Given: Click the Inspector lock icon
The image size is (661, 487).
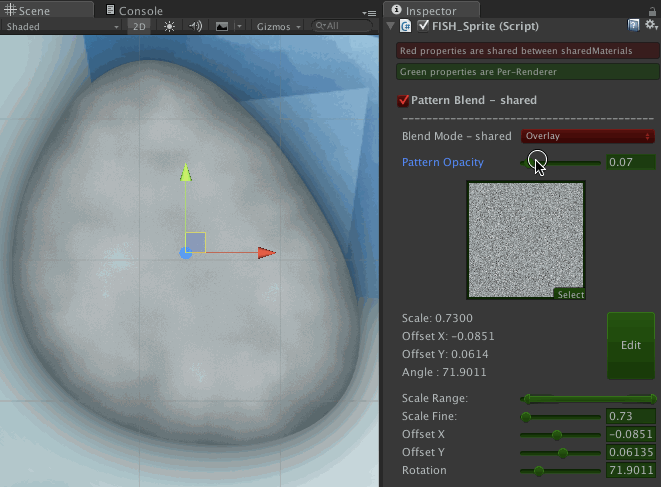Looking at the screenshot, I should [x=636, y=10].
